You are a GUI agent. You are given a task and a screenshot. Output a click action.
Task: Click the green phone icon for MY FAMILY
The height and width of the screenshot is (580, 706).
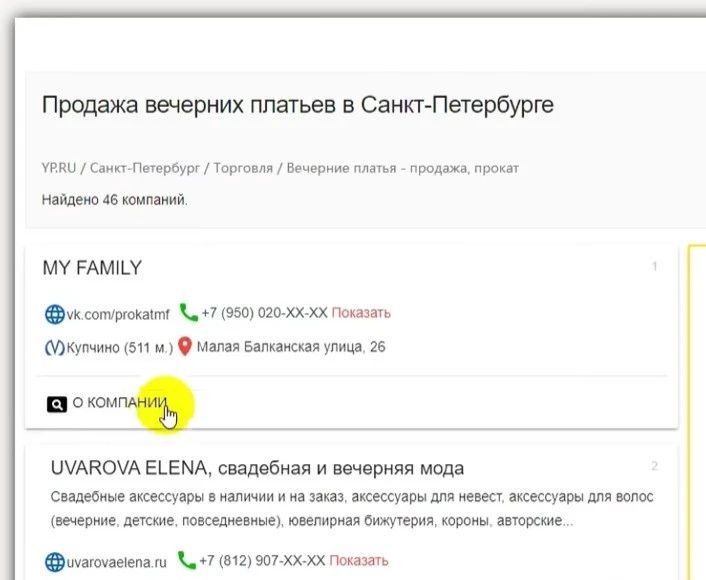coord(189,312)
